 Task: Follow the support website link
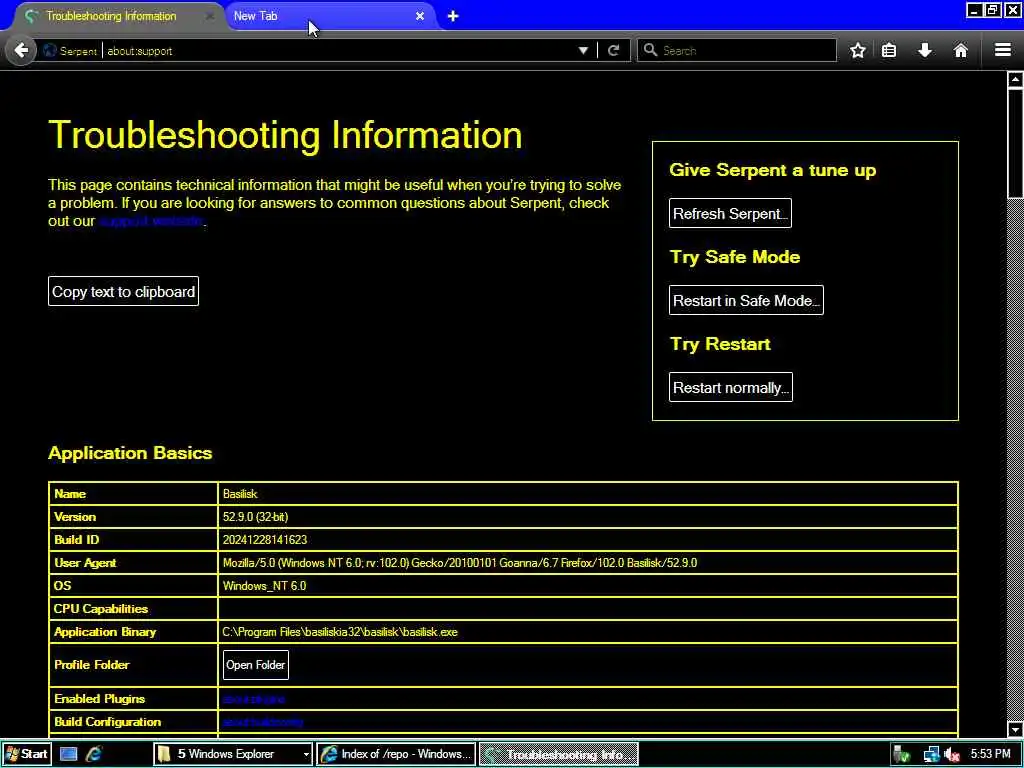(152, 221)
